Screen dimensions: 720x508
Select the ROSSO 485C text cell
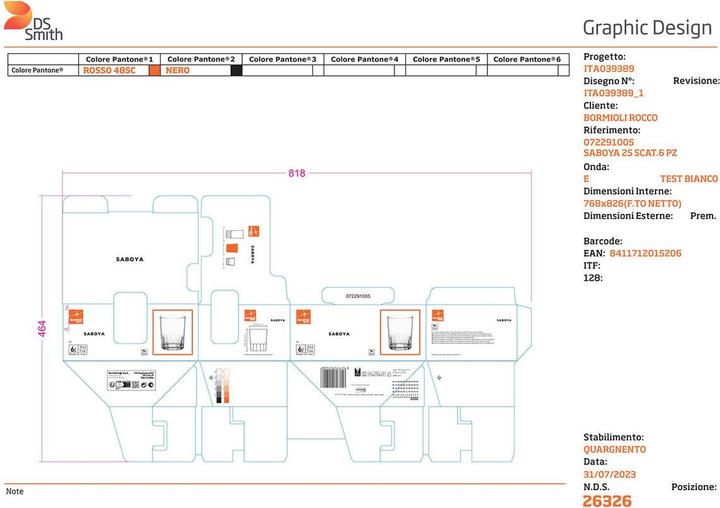click(x=109, y=70)
